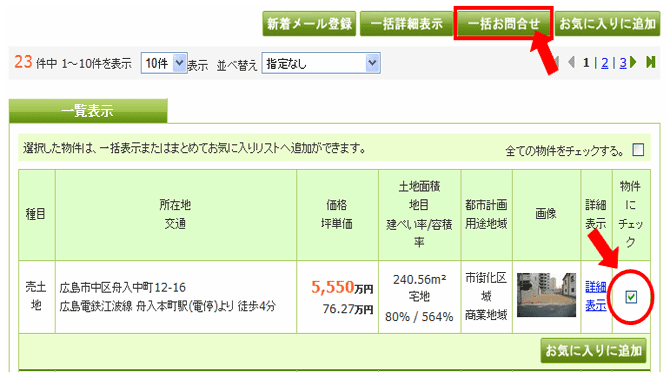The height and width of the screenshot is (380, 670).
Task: Go to previous page arrow icon
Action: [572, 62]
